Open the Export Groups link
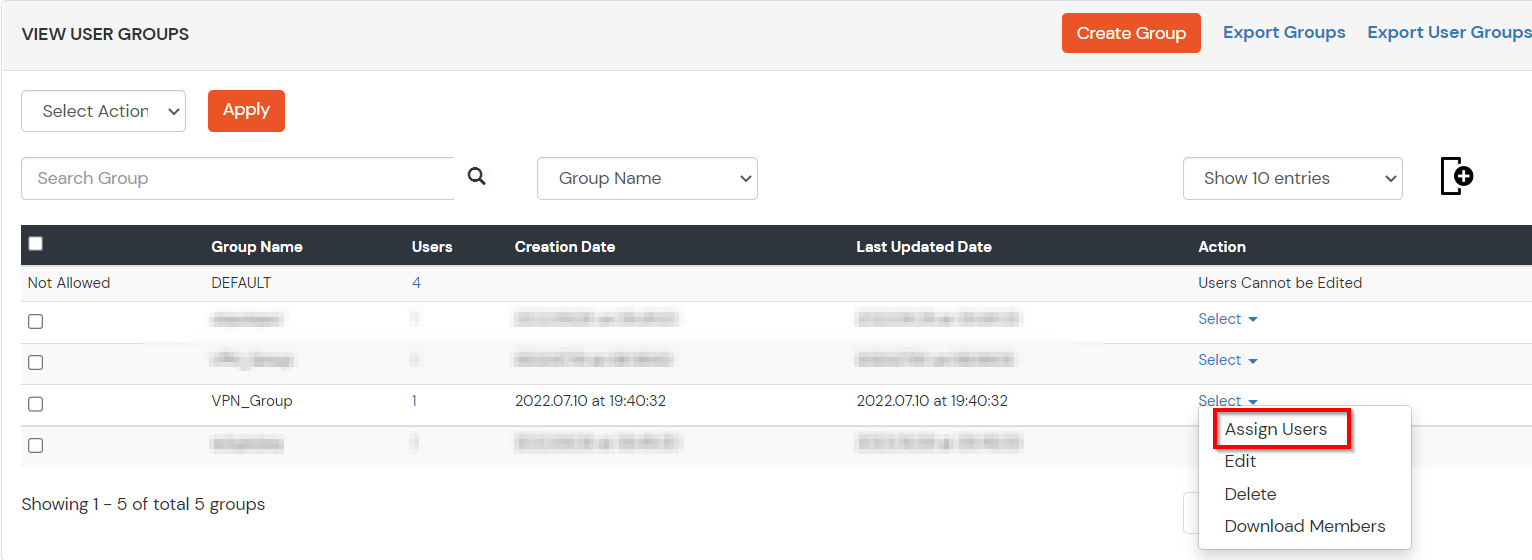Viewport: 1532px width, 560px height. click(x=1284, y=32)
